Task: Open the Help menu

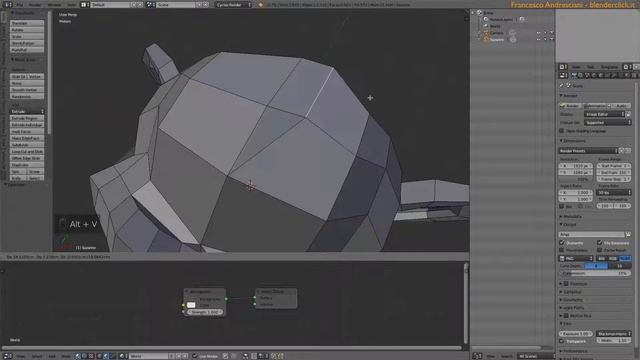Action: coord(72,4)
